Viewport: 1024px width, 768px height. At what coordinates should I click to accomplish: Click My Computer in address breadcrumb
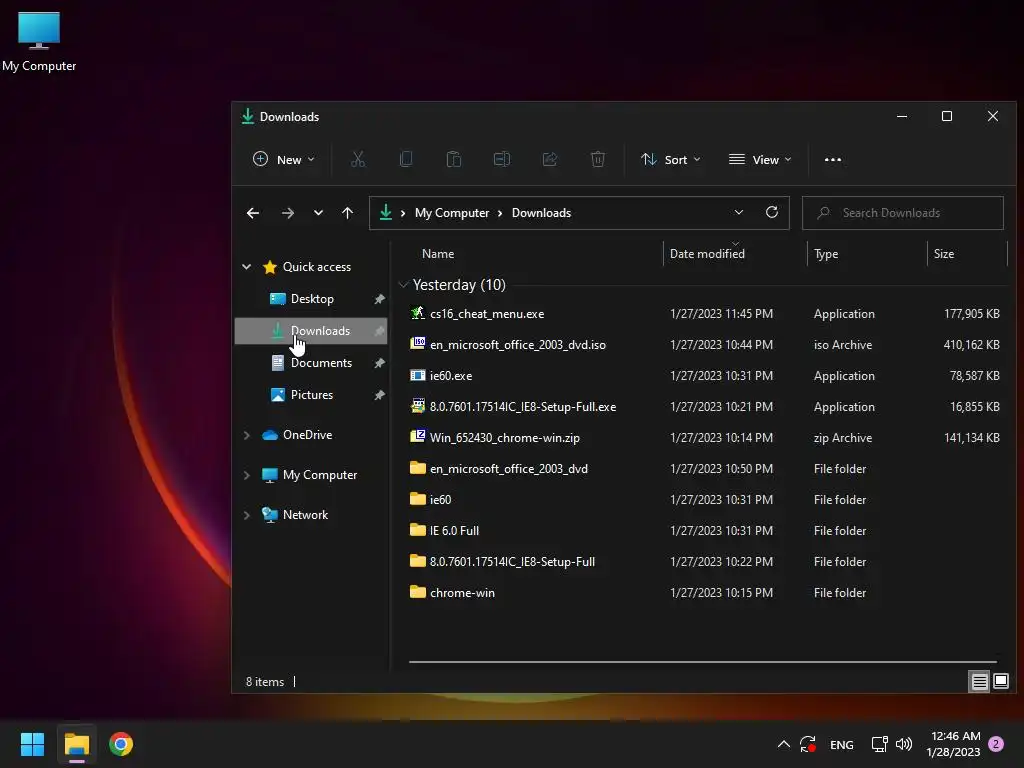point(452,213)
